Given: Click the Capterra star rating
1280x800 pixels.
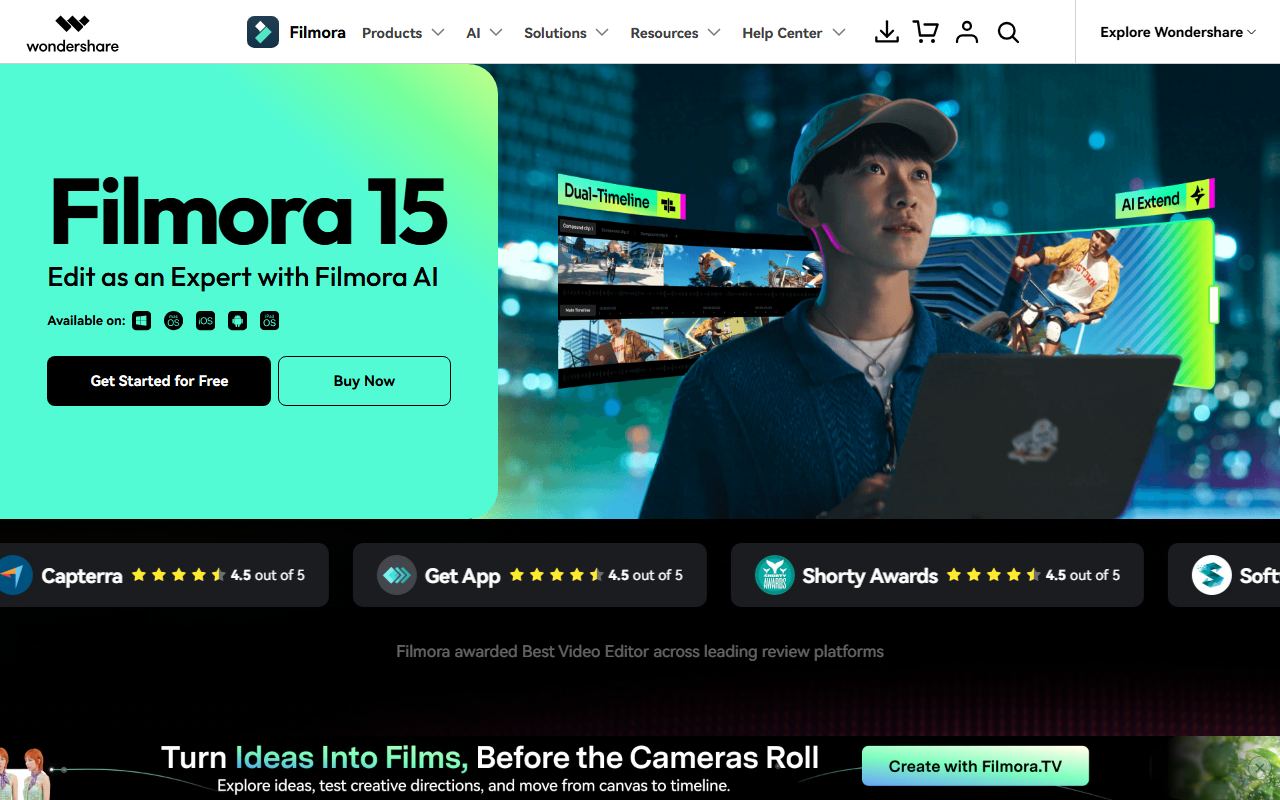Looking at the screenshot, I should [x=178, y=575].
